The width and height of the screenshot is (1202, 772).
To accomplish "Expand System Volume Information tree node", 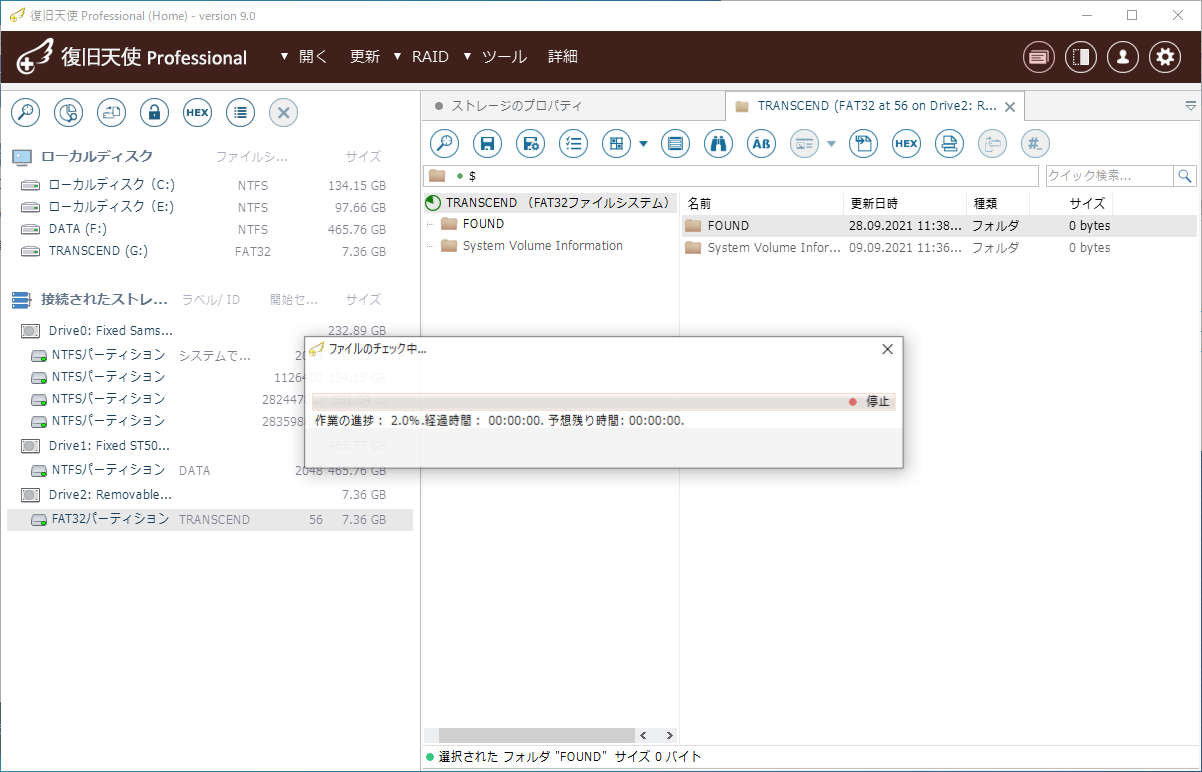I will tap(430, 246).
